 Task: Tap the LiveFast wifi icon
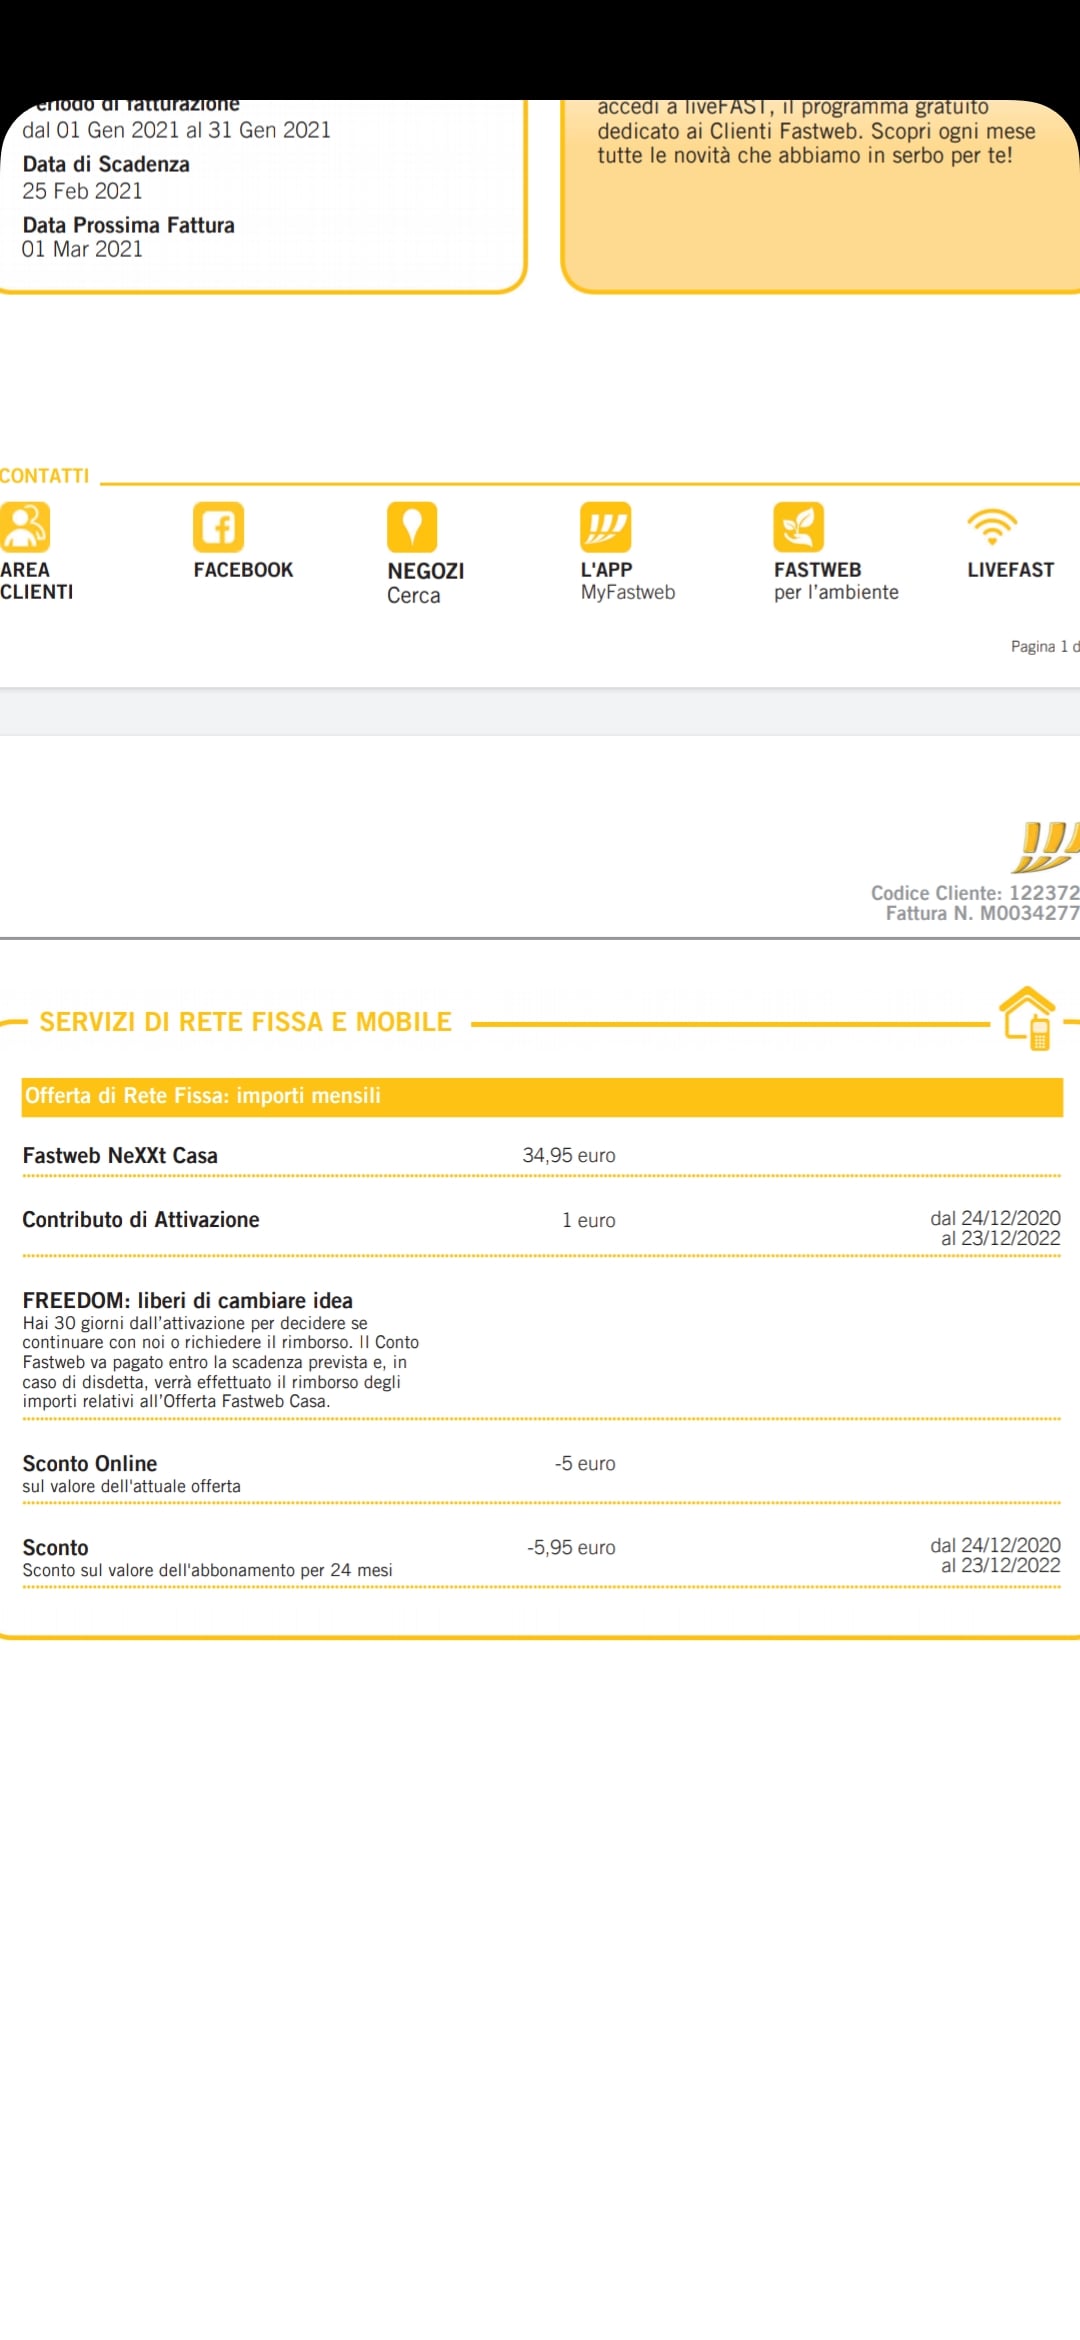point(992,526)
